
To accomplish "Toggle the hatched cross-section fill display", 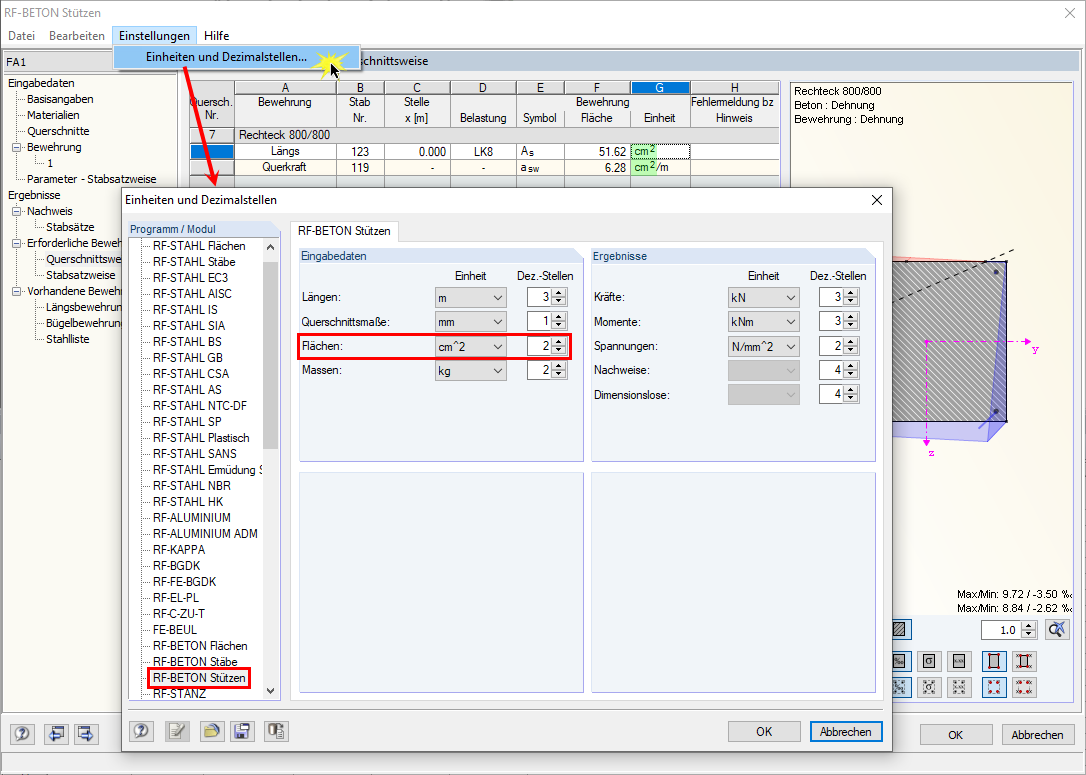I will (x=899, y=629).
